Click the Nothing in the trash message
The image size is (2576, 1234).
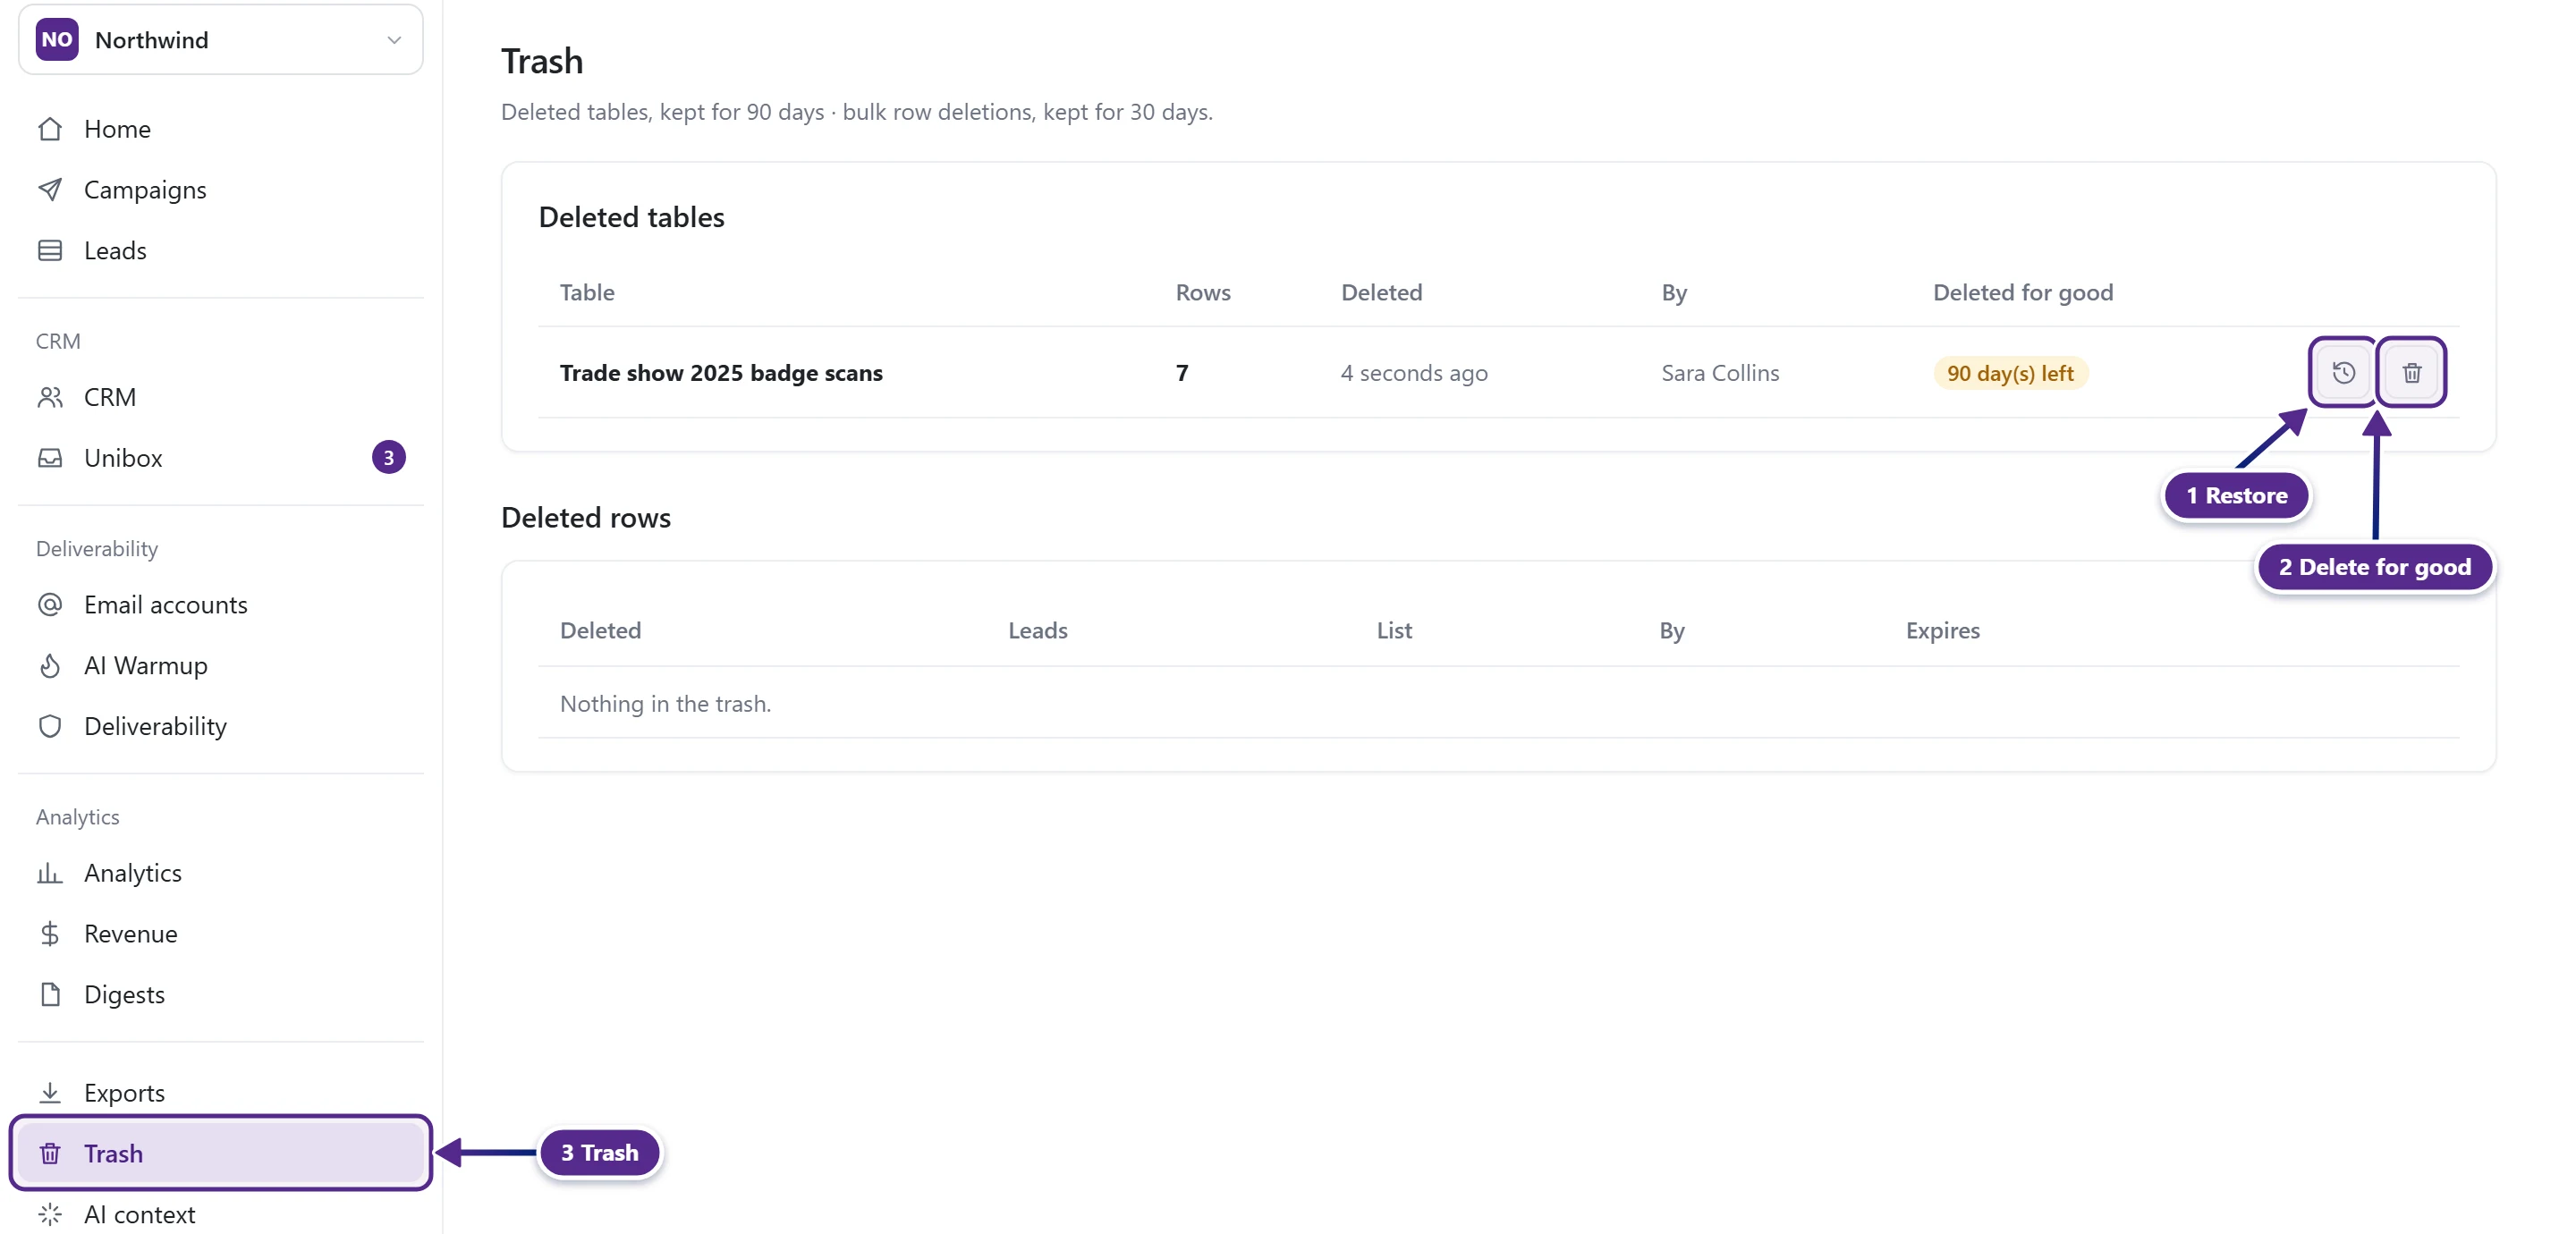(665, 704)
